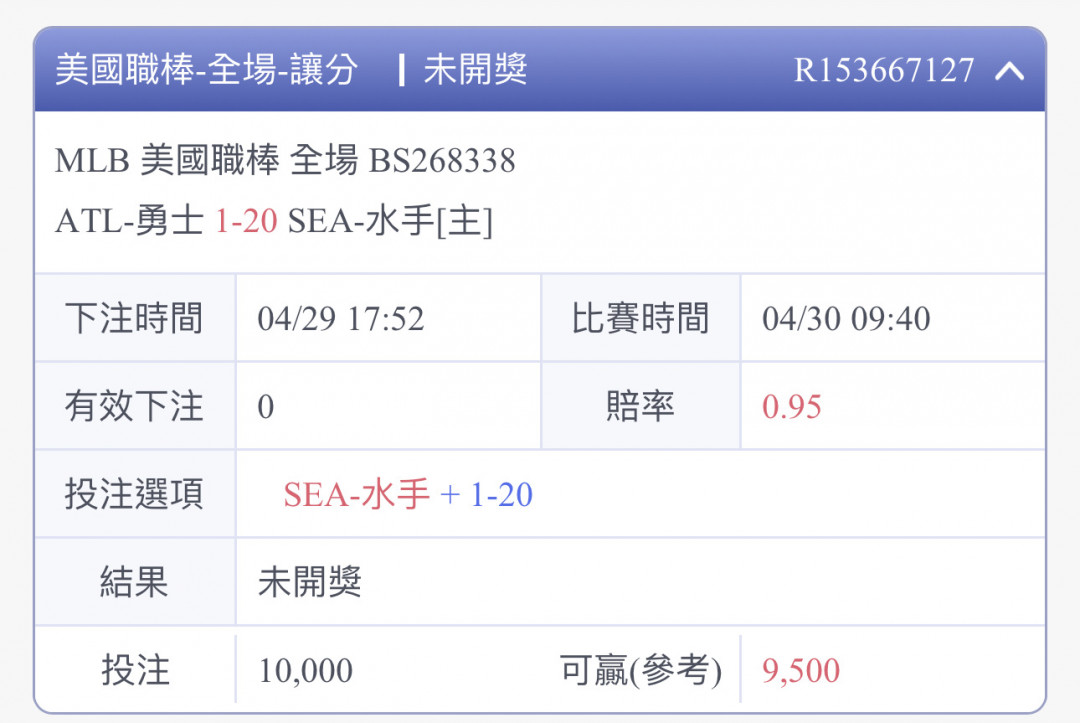Viewport: 1080px width, 723px height.
Task: Click the 有效下注 value 0
Action: click(x=266, y=407)
